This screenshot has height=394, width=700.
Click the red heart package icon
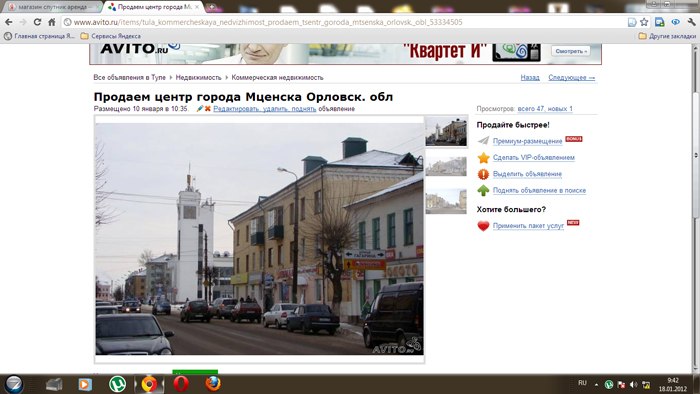coord(483,226)
